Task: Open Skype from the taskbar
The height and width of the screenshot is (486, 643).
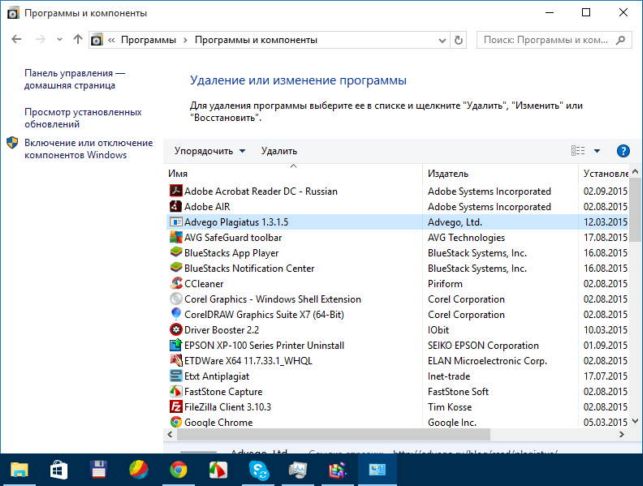Action: 259,470
